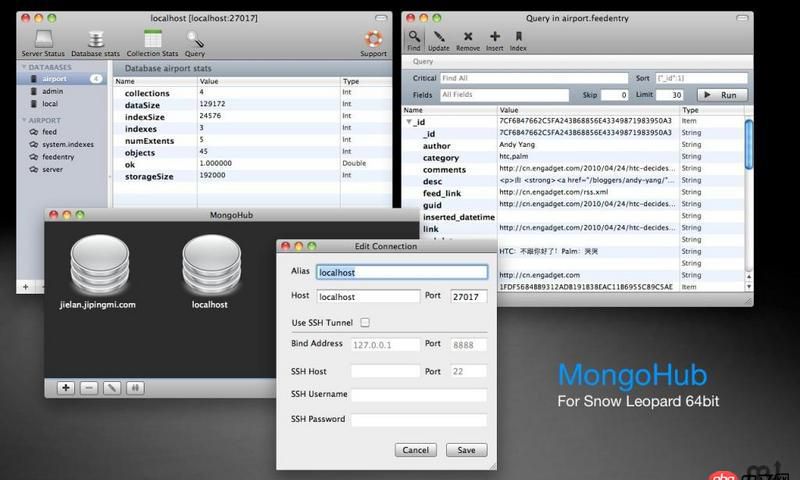The image size is (800, 480).
Task: Open the Support lifebuoy icon
Action: (373, 43)
